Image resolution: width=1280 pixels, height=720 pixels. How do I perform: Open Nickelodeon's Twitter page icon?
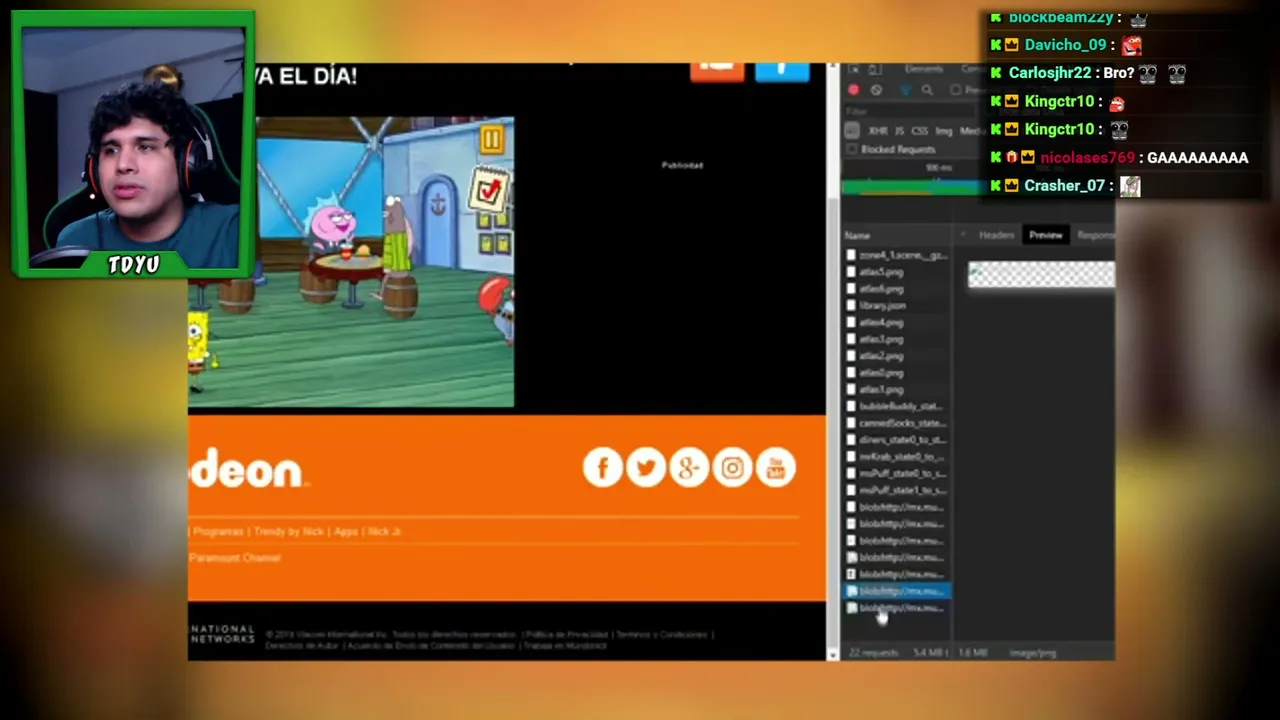[646, 468]
